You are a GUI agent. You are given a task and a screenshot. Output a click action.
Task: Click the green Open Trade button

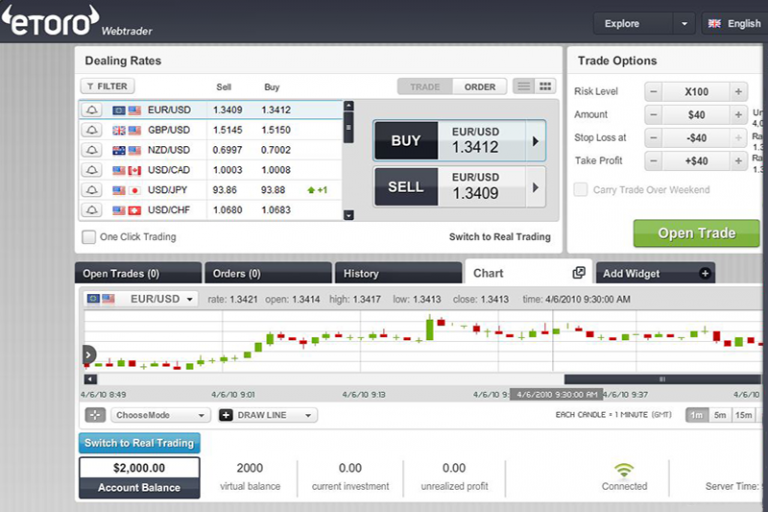696,233
